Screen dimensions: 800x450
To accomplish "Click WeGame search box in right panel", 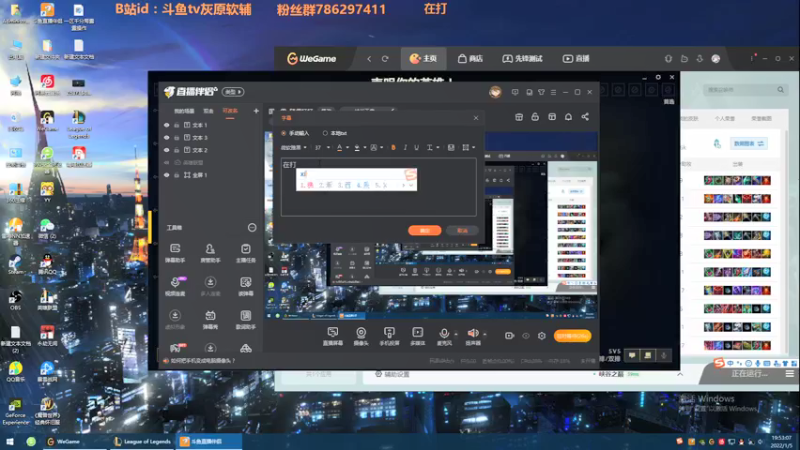I will pos(744,90).
